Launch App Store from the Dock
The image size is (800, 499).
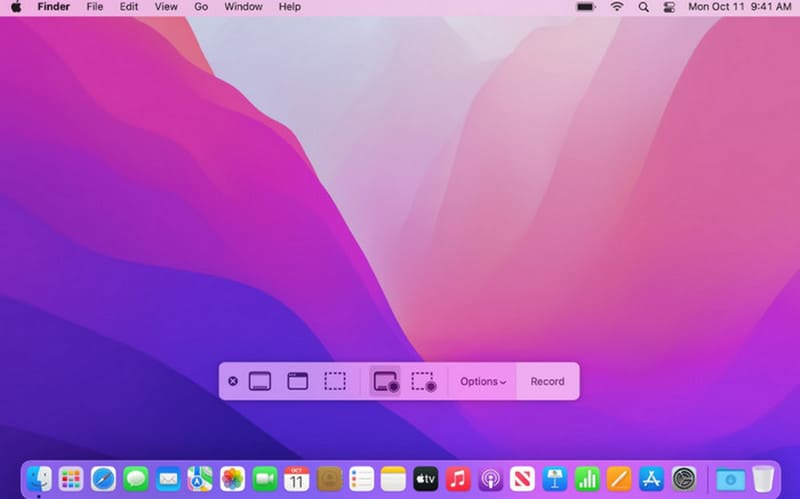click(651, 479)
